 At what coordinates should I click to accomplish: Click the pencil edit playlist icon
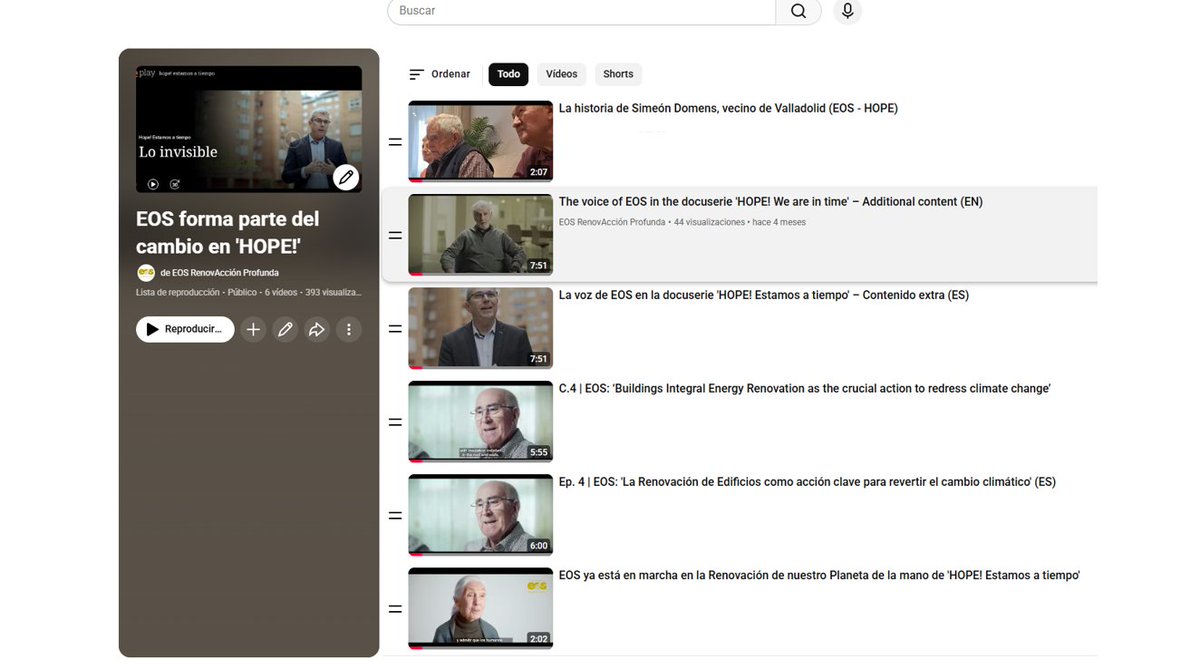tap(285, 329)
